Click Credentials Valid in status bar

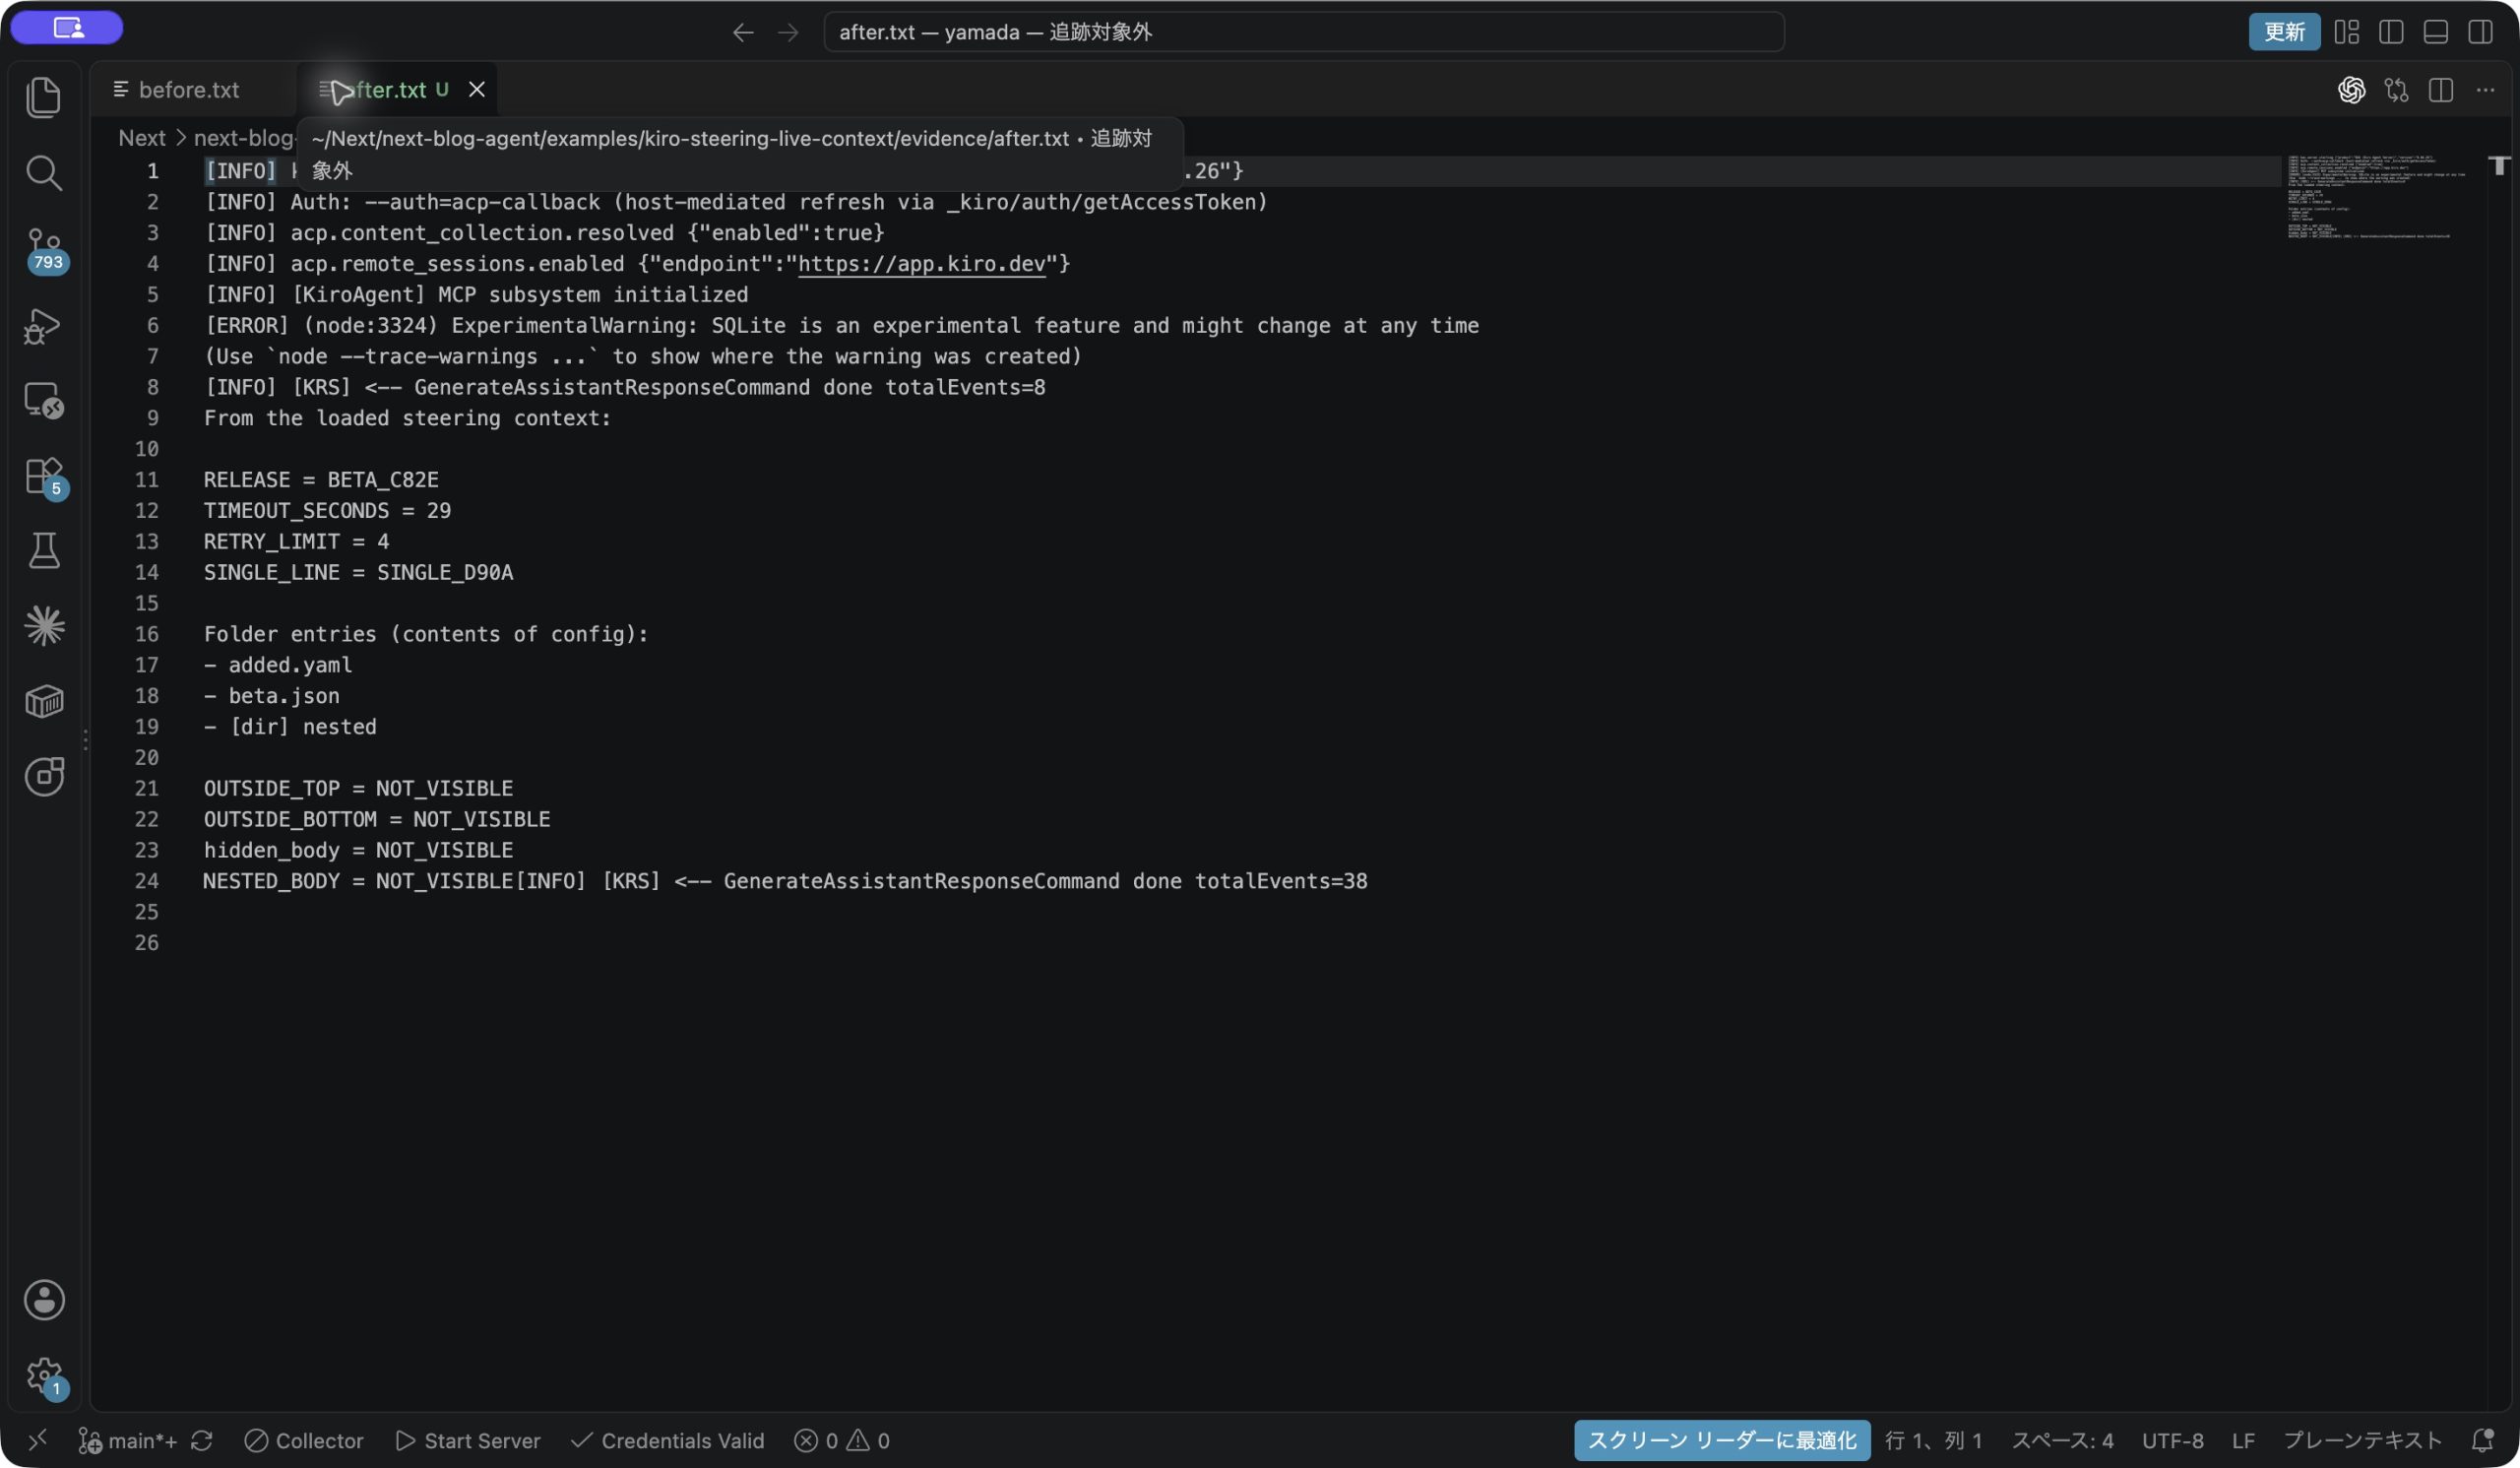pyautogui.click(x=667, y=1440)
